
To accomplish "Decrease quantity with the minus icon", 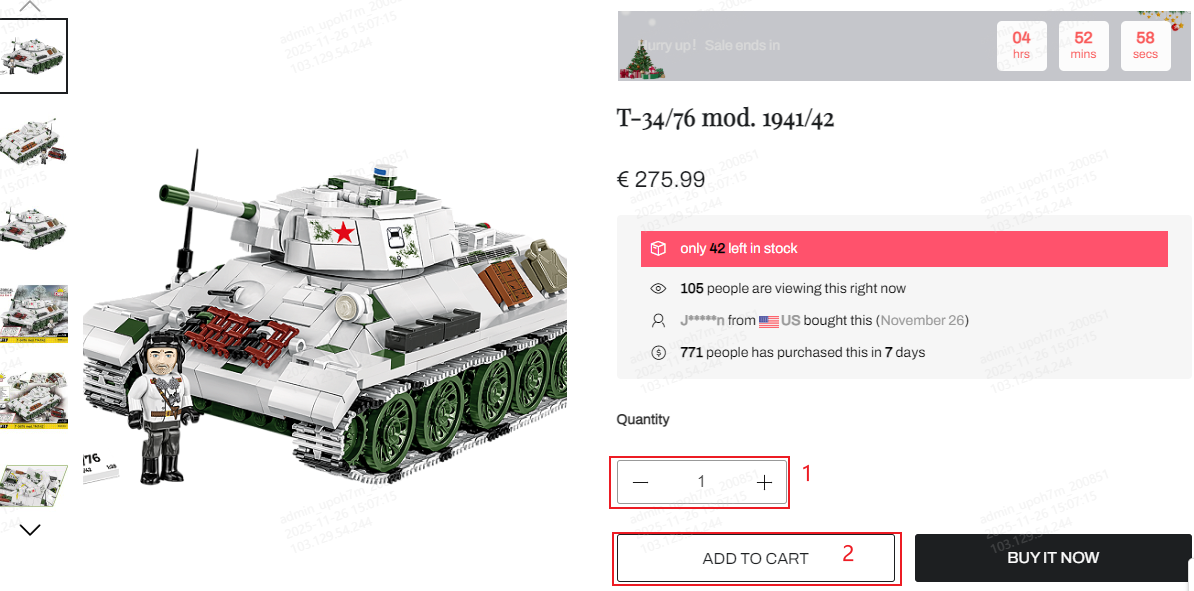I will click(640, 482).
